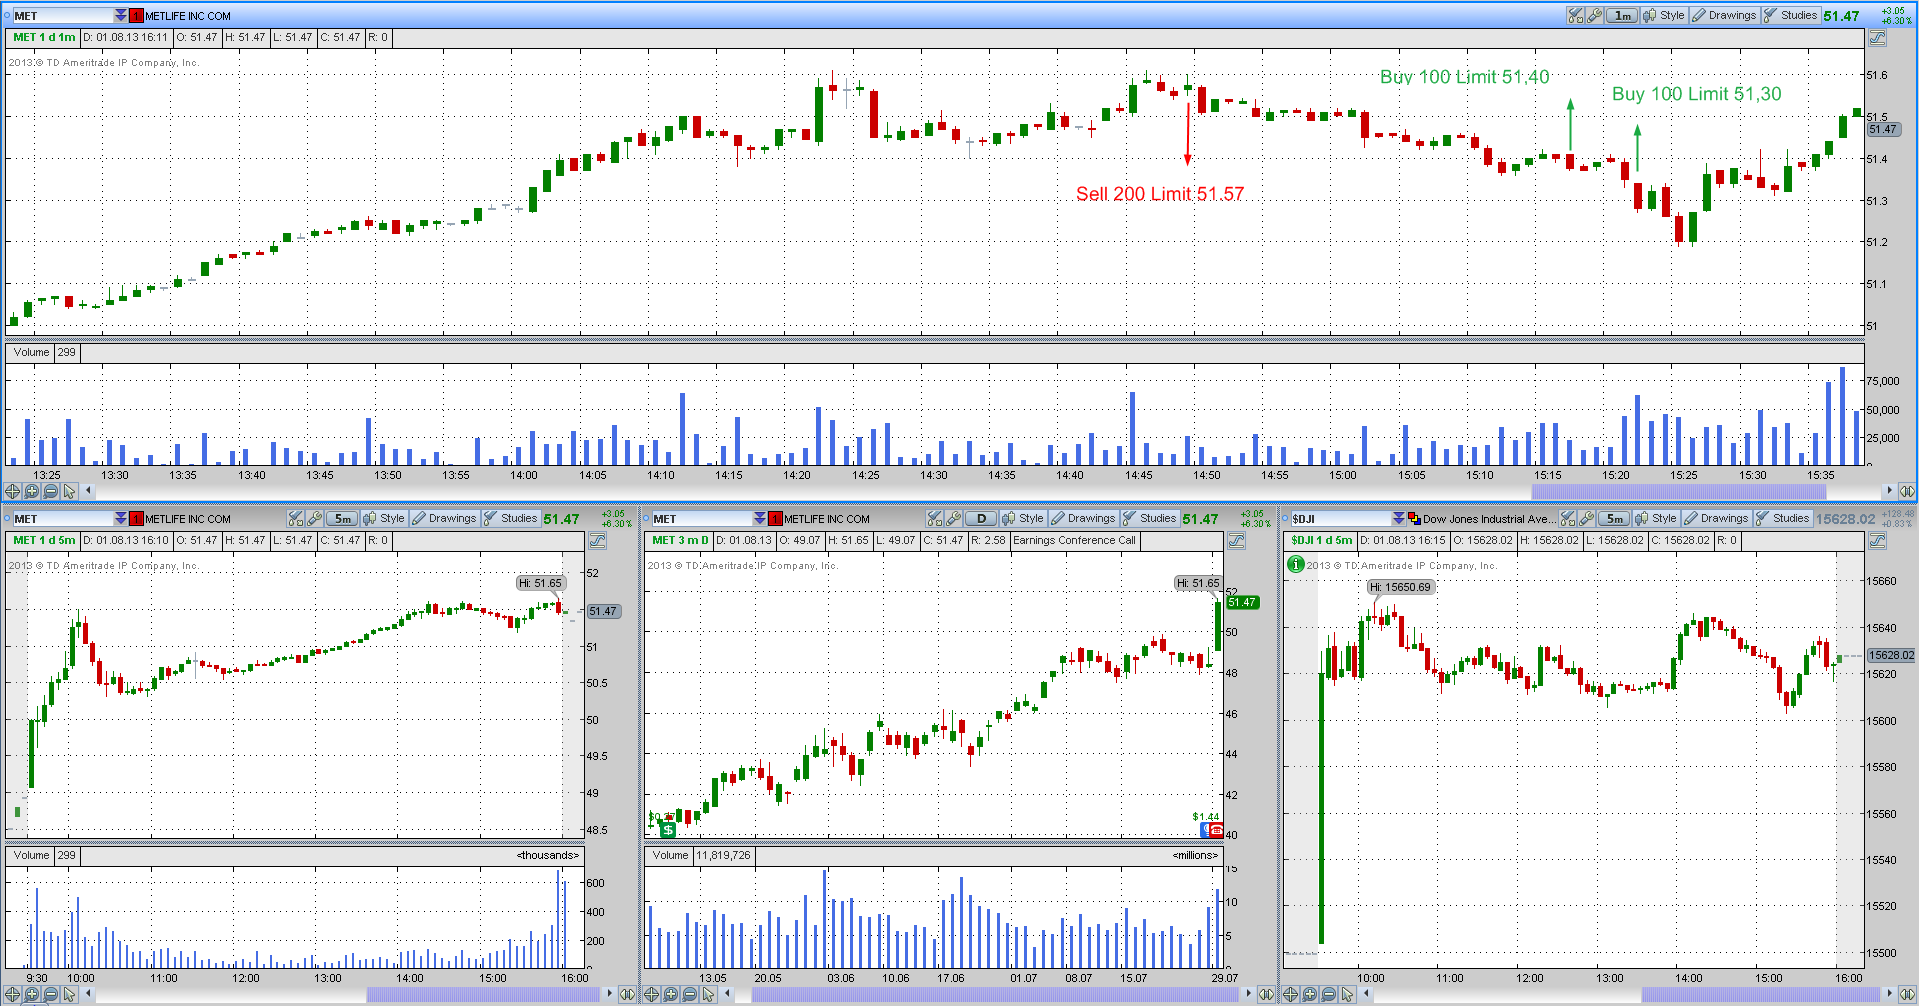This screenshot has width=1919, height=1006.
Task: Zoom out with minus icon under MET daily chart
Action: 689,994
